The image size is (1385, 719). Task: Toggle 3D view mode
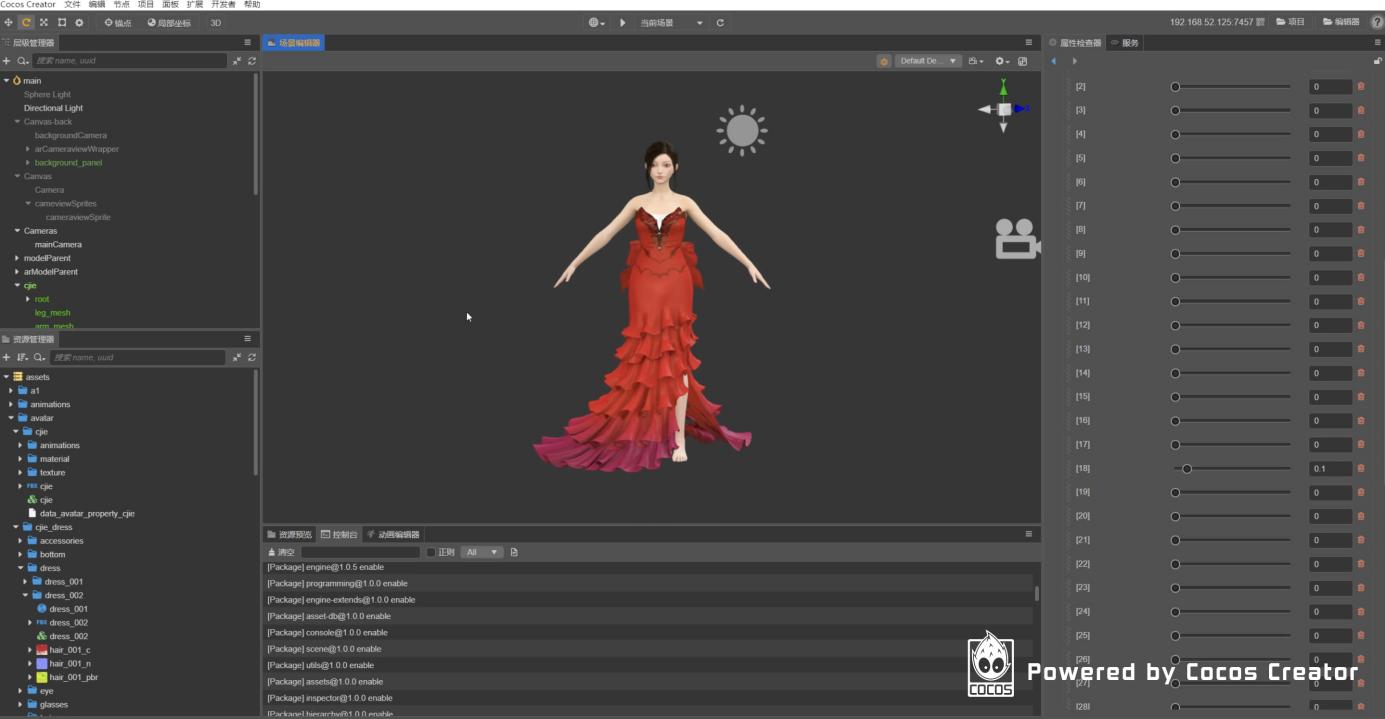215,22
